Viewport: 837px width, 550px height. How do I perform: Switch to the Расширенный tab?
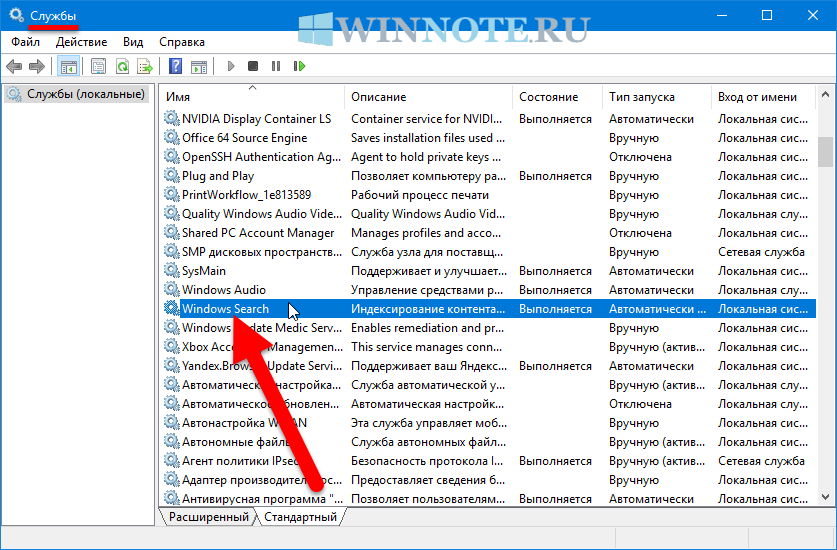pos(208,517)
